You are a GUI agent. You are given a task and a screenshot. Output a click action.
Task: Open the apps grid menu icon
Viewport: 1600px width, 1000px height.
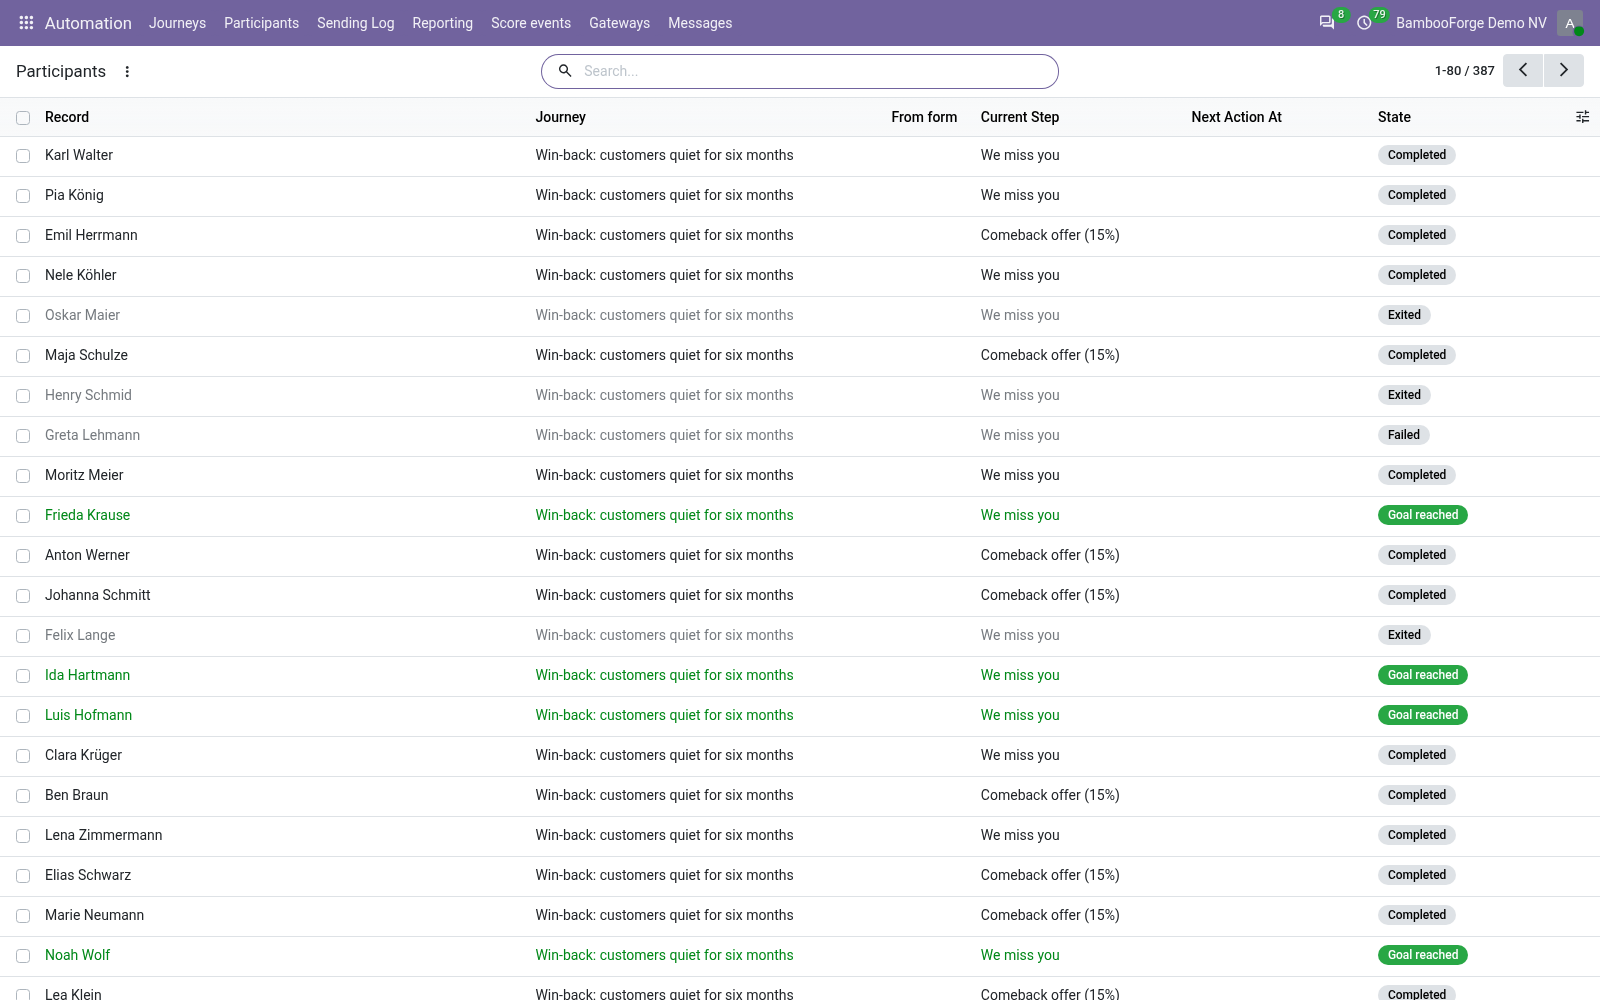coord(26,23)
